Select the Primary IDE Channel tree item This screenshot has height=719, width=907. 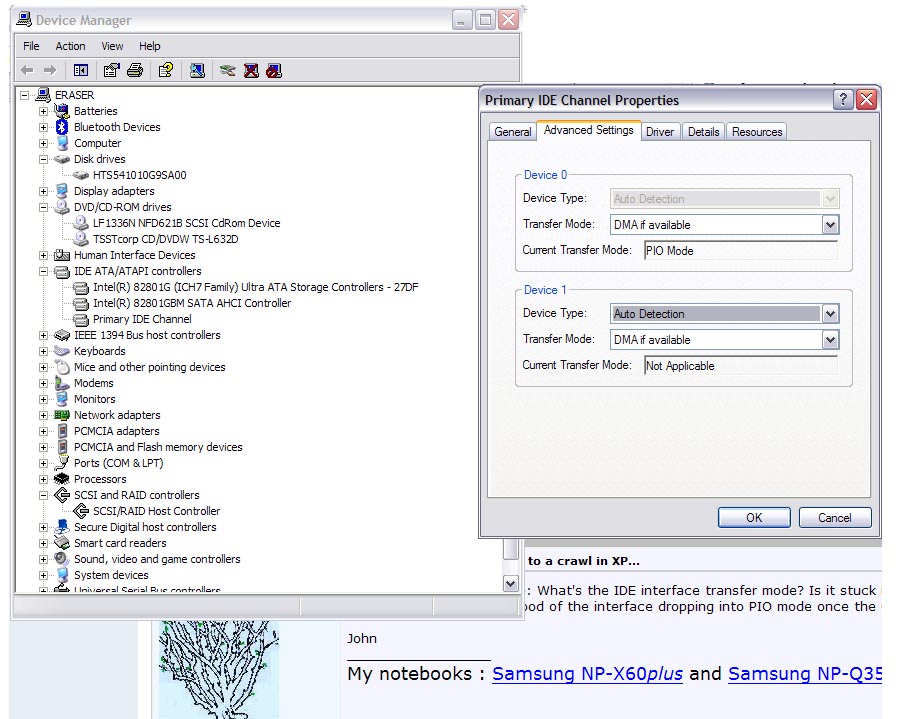click(x=142, y=319)
